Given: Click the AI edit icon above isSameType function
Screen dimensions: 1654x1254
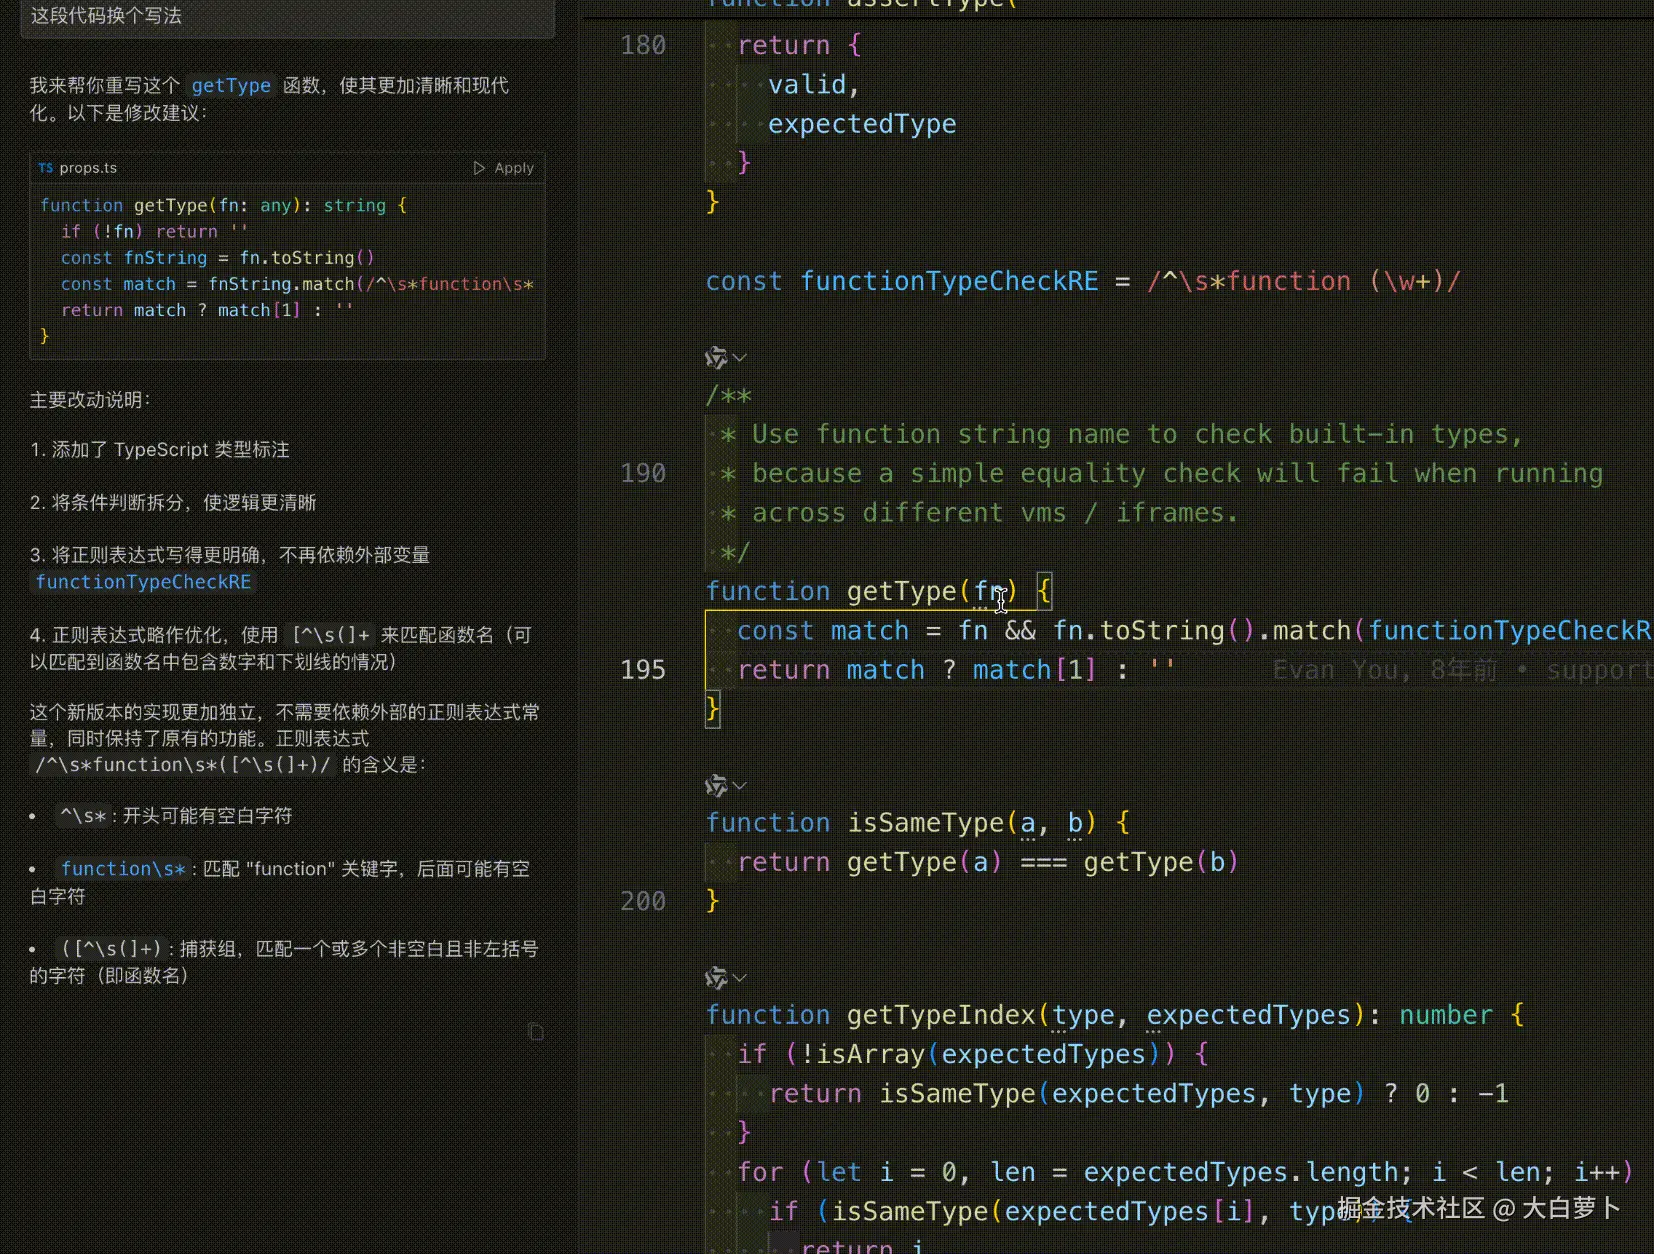Looking at the screenshot, I should (716, 786).
